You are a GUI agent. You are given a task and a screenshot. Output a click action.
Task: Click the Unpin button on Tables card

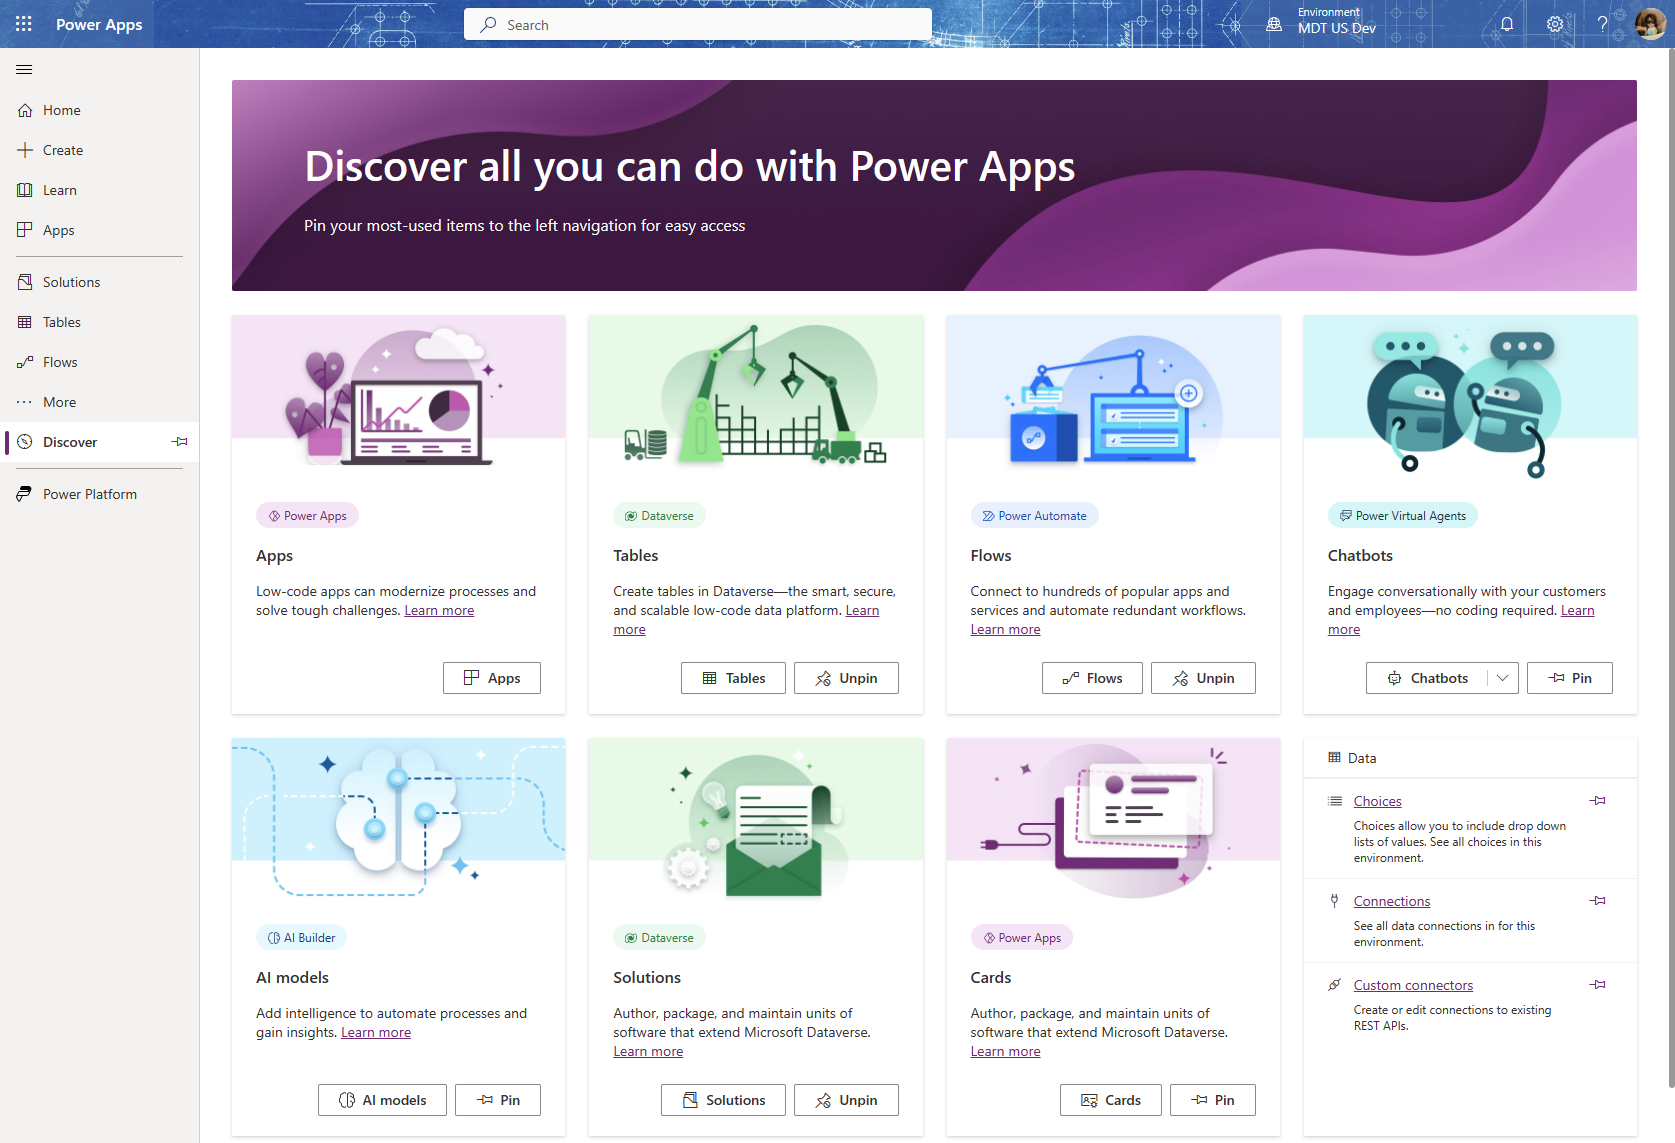[846, 678]
